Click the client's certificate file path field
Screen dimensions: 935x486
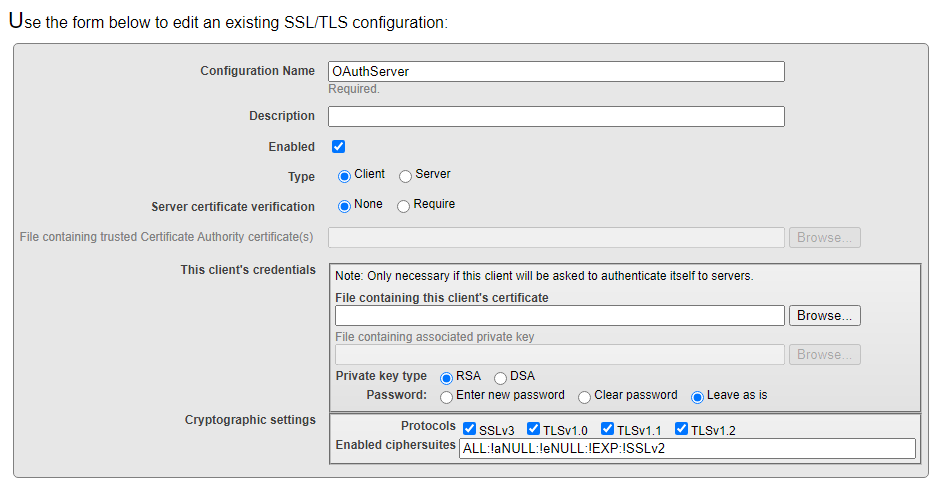559,315
